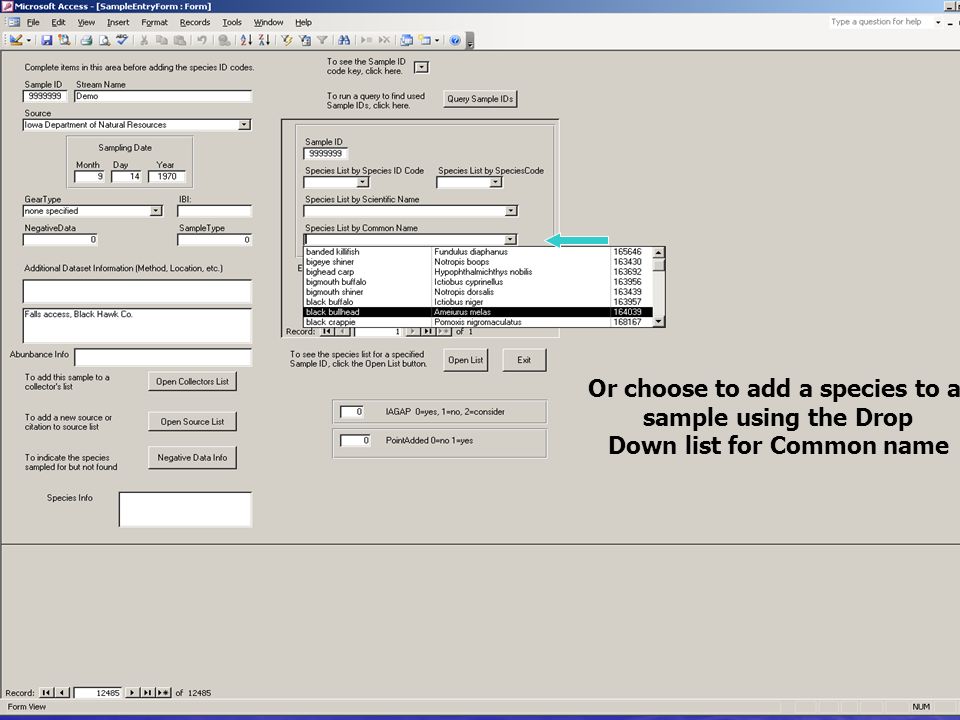
Task: Open the Format menu
Action: (x=154, y=22)
